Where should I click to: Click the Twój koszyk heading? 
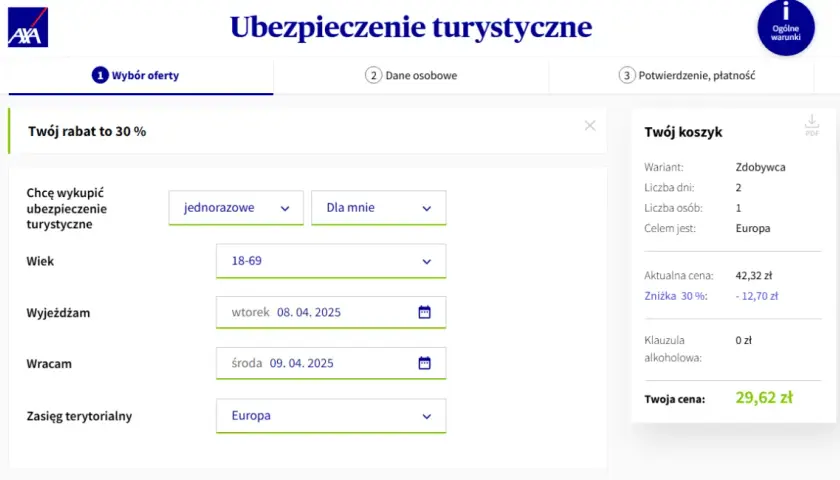click(683, 132)
